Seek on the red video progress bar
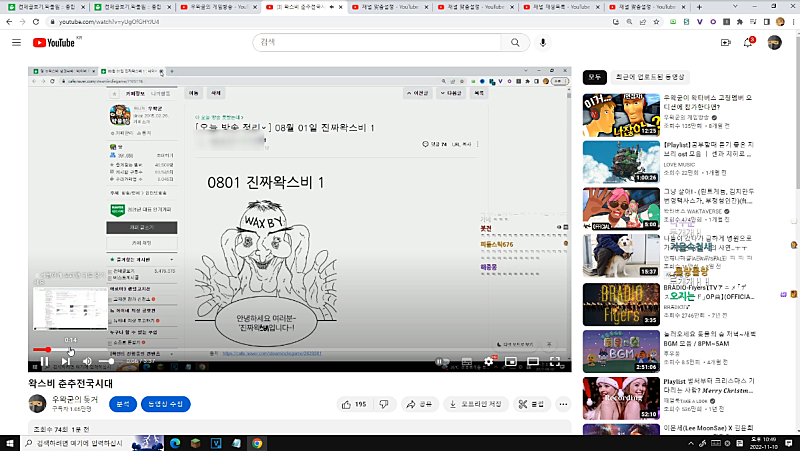 (299, 349)
